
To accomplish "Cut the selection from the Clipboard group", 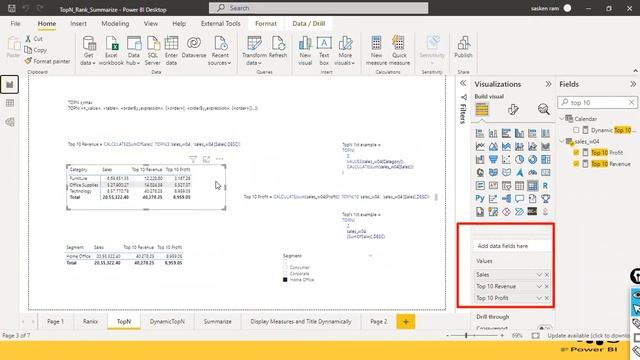I will (x=33, y=39).
